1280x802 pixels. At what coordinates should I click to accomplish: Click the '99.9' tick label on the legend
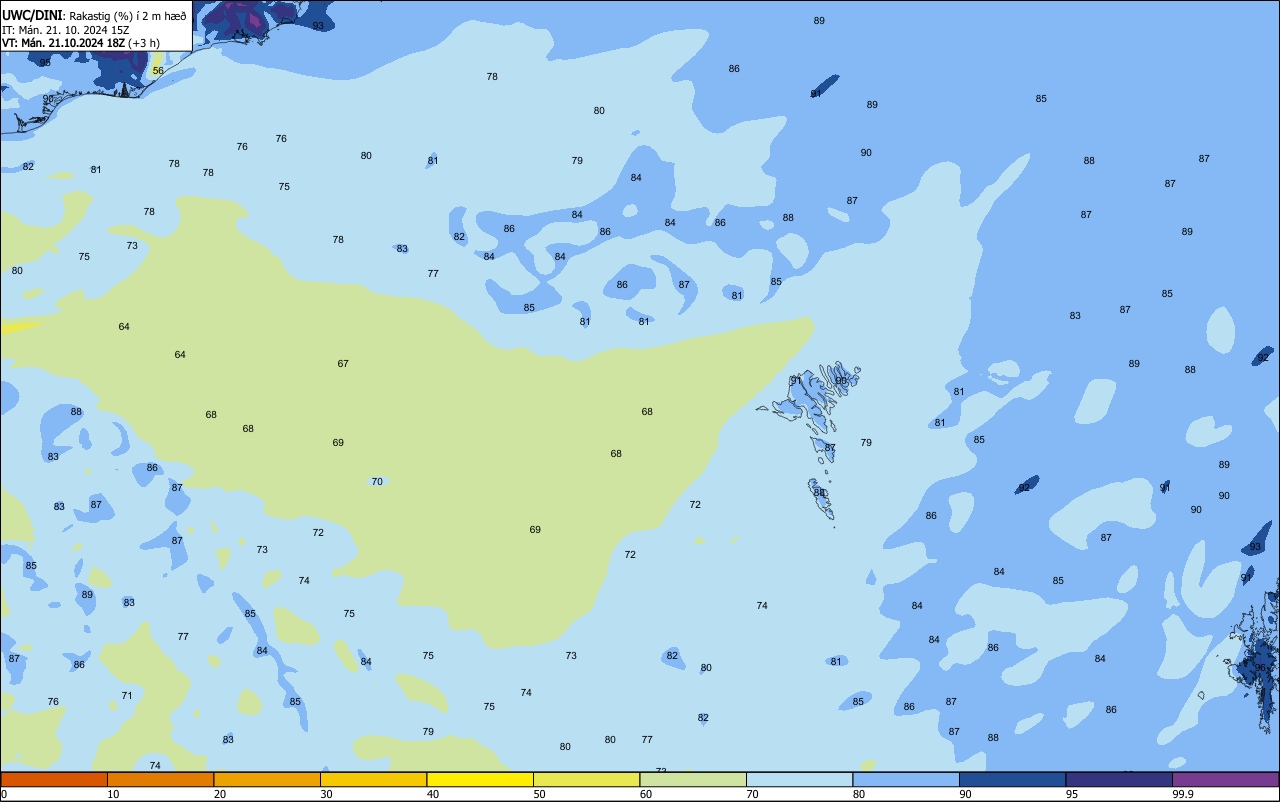pyautogui.click(x=1183, y=794)
